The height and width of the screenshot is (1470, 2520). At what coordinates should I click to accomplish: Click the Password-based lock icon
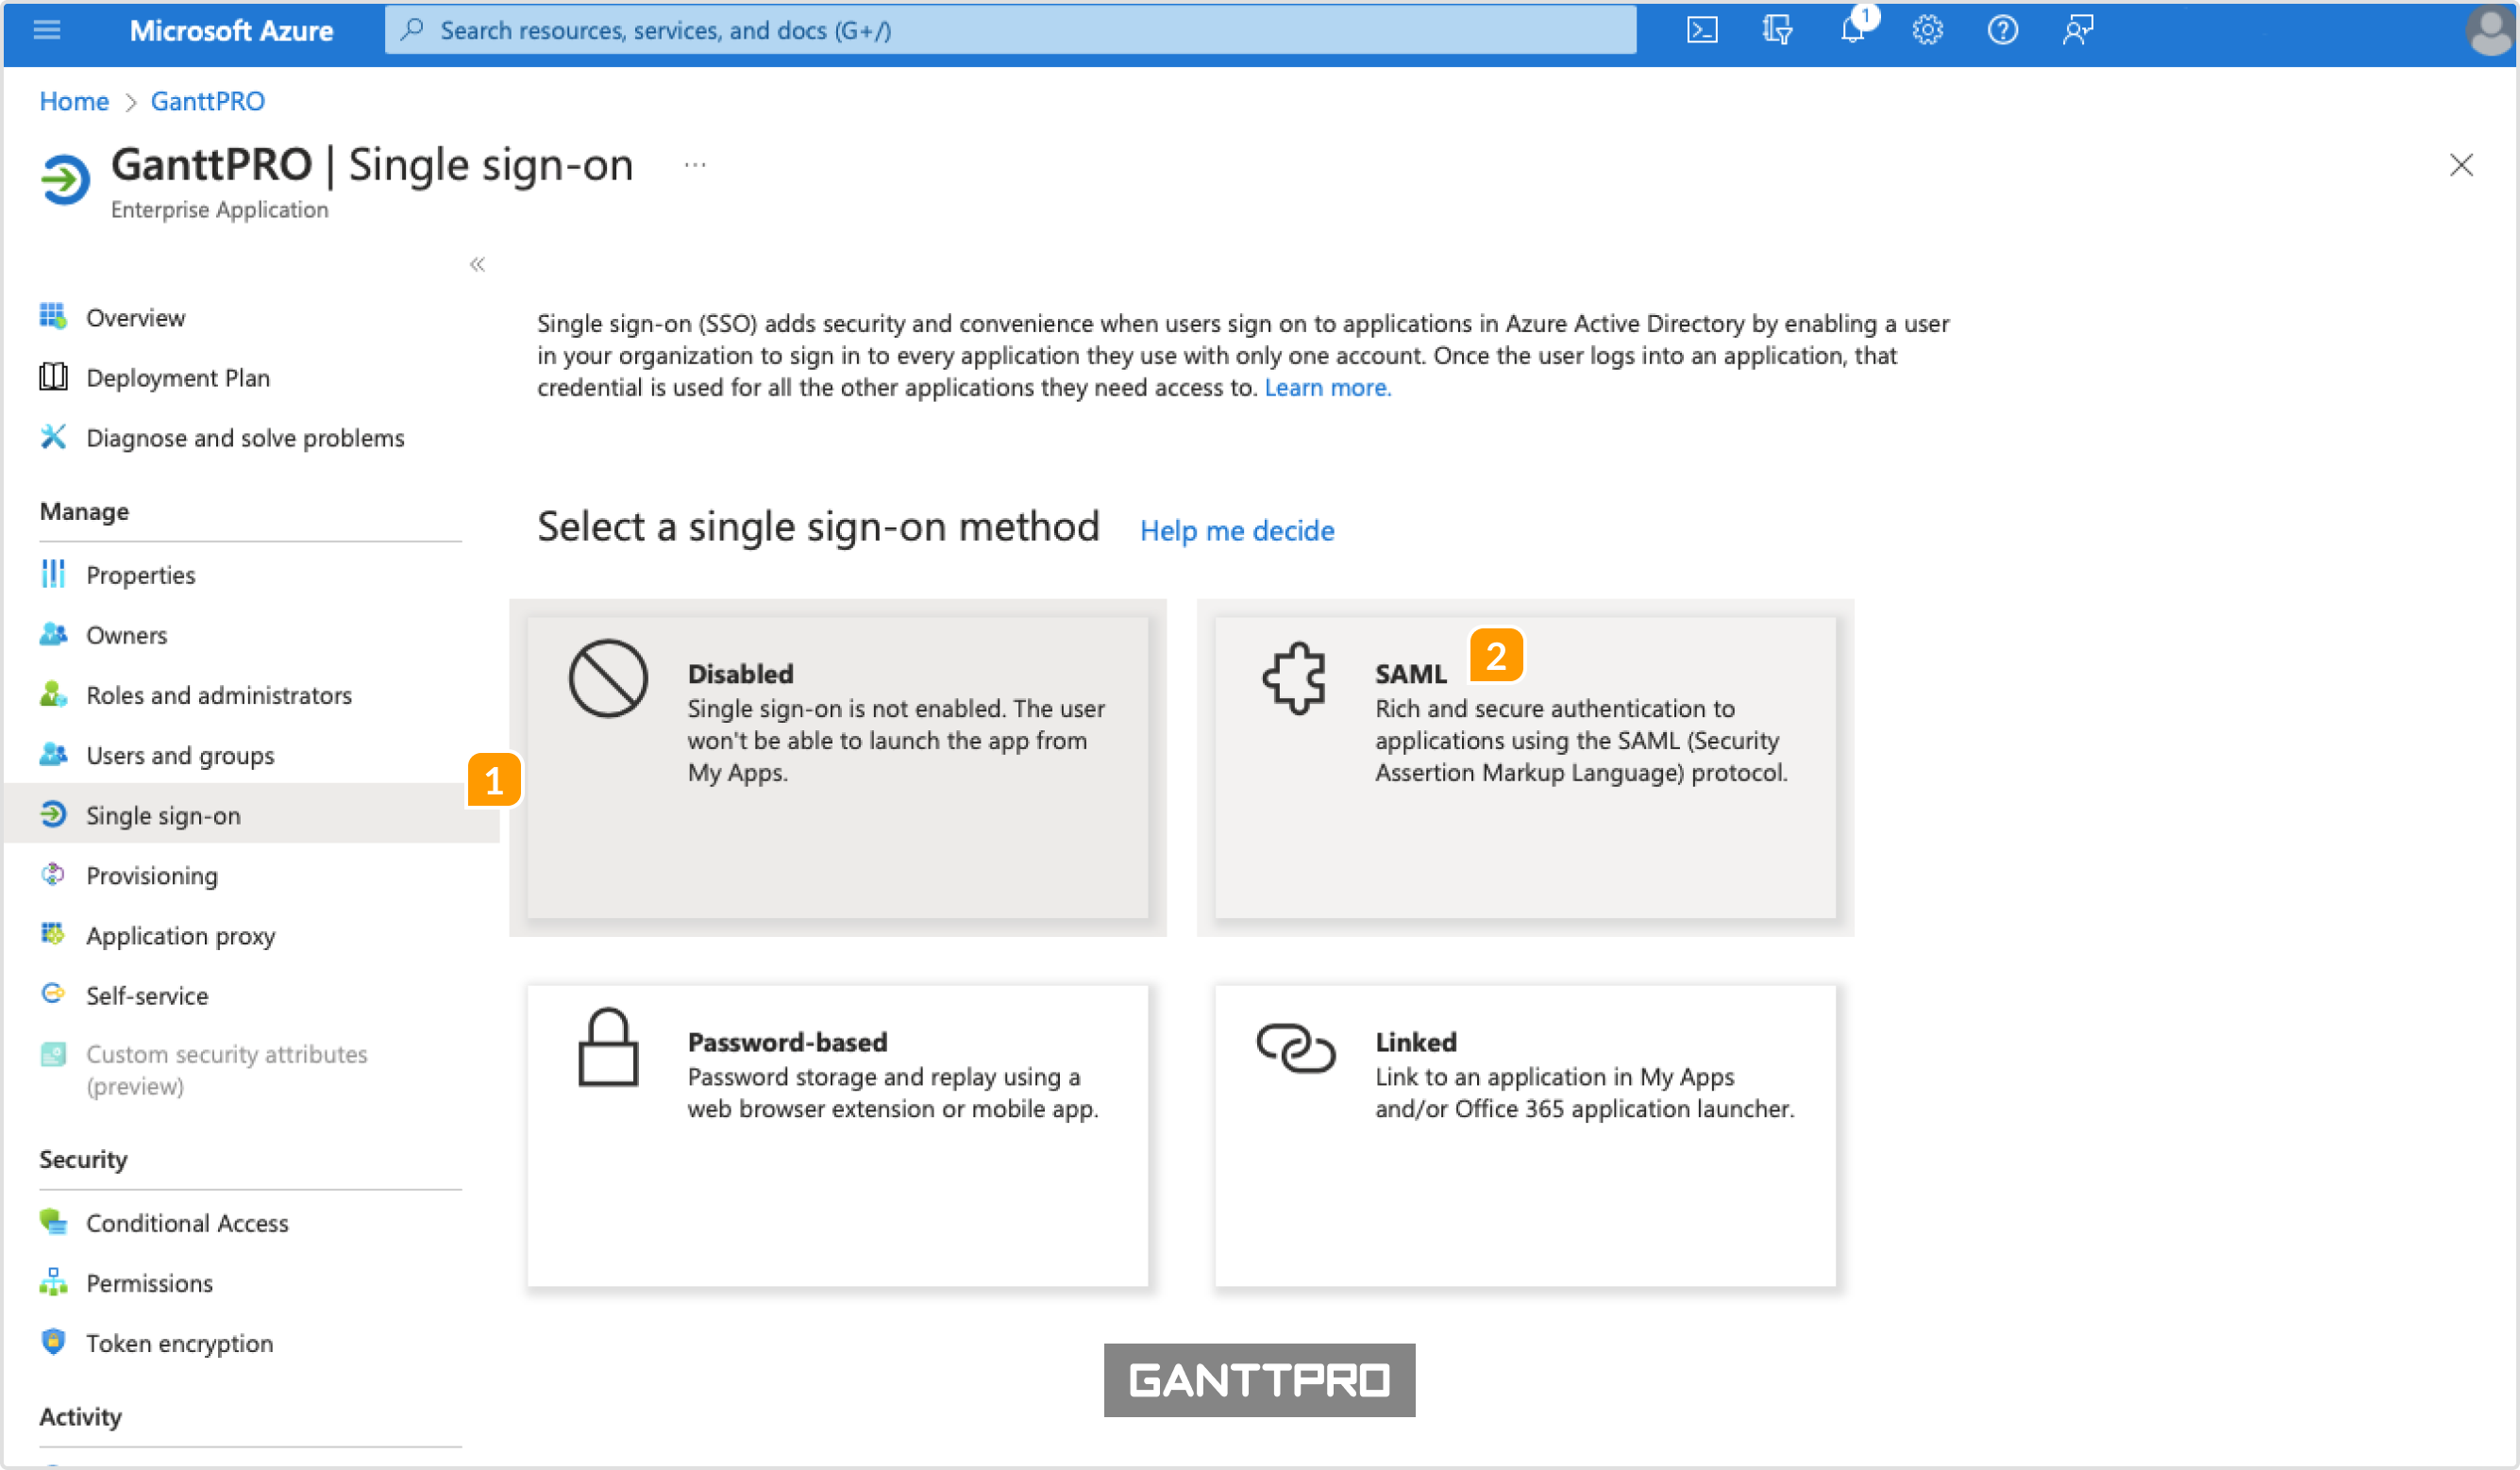click(608, 1047)
